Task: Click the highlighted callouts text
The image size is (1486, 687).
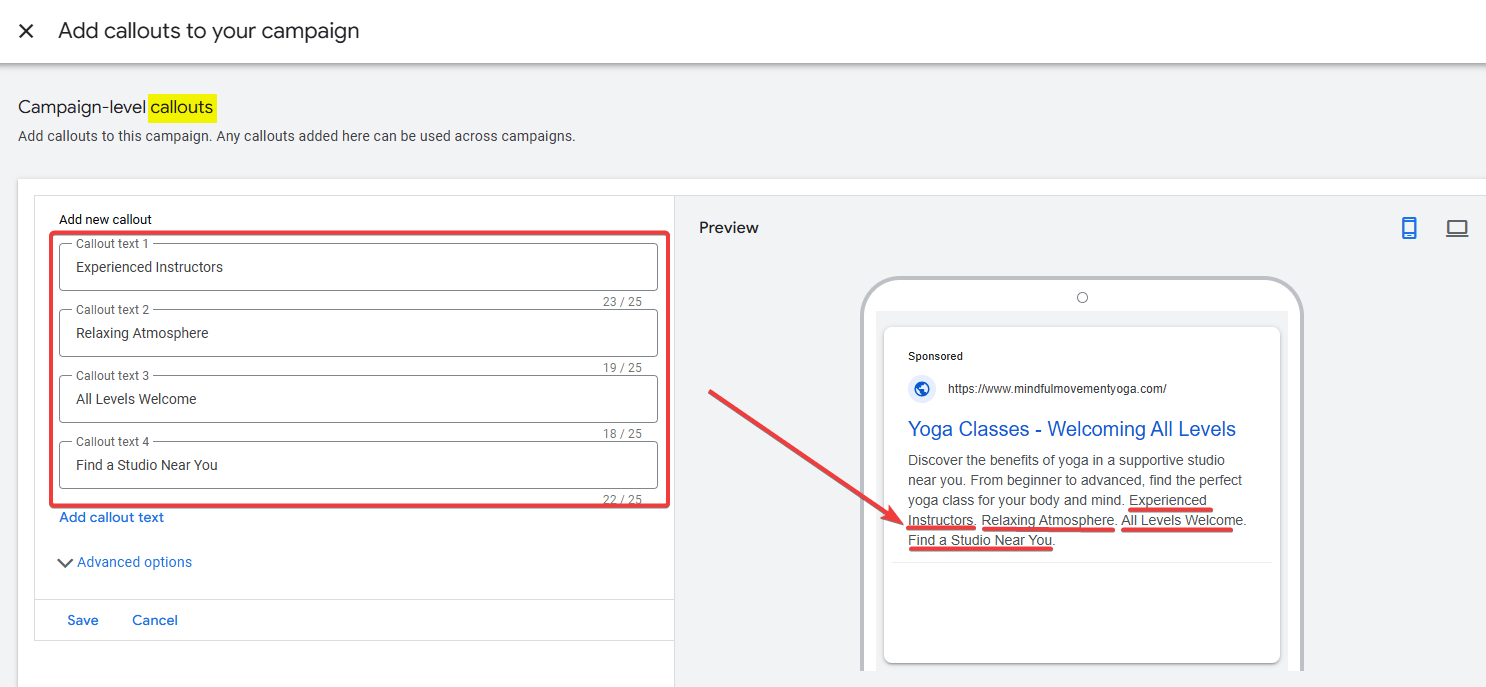Action: click(182, 106)
